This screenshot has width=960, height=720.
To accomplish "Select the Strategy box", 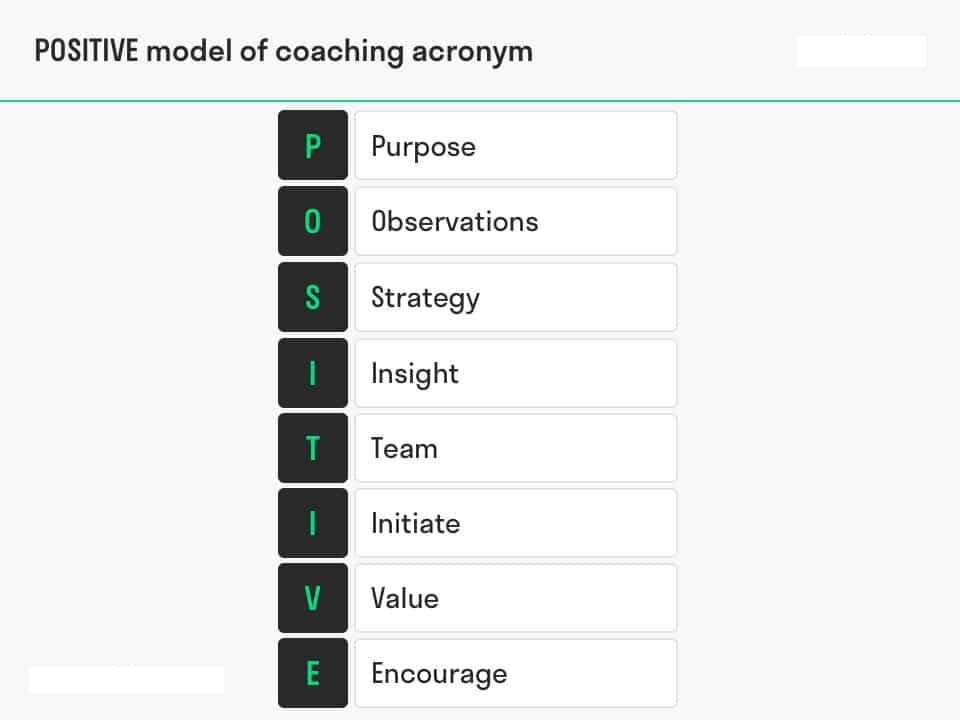I will click(516, 297).
